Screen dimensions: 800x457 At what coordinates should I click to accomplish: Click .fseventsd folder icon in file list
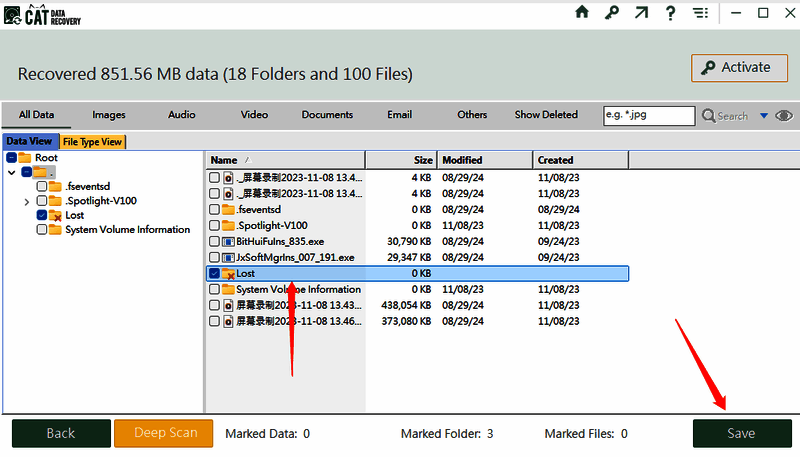tap(228, 210)
